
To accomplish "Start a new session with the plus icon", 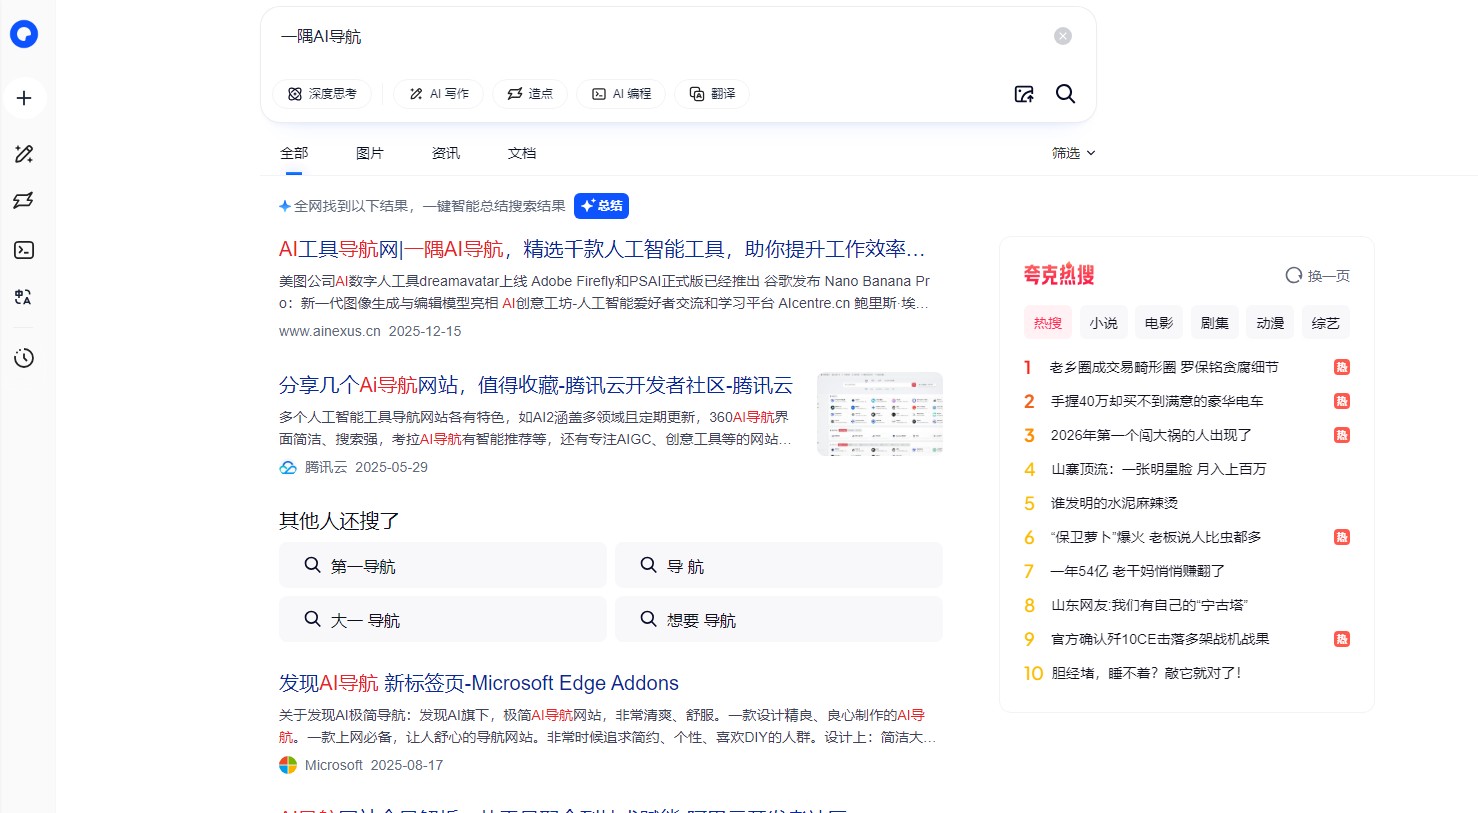I will pyautogui.click(x=24, y=98).
